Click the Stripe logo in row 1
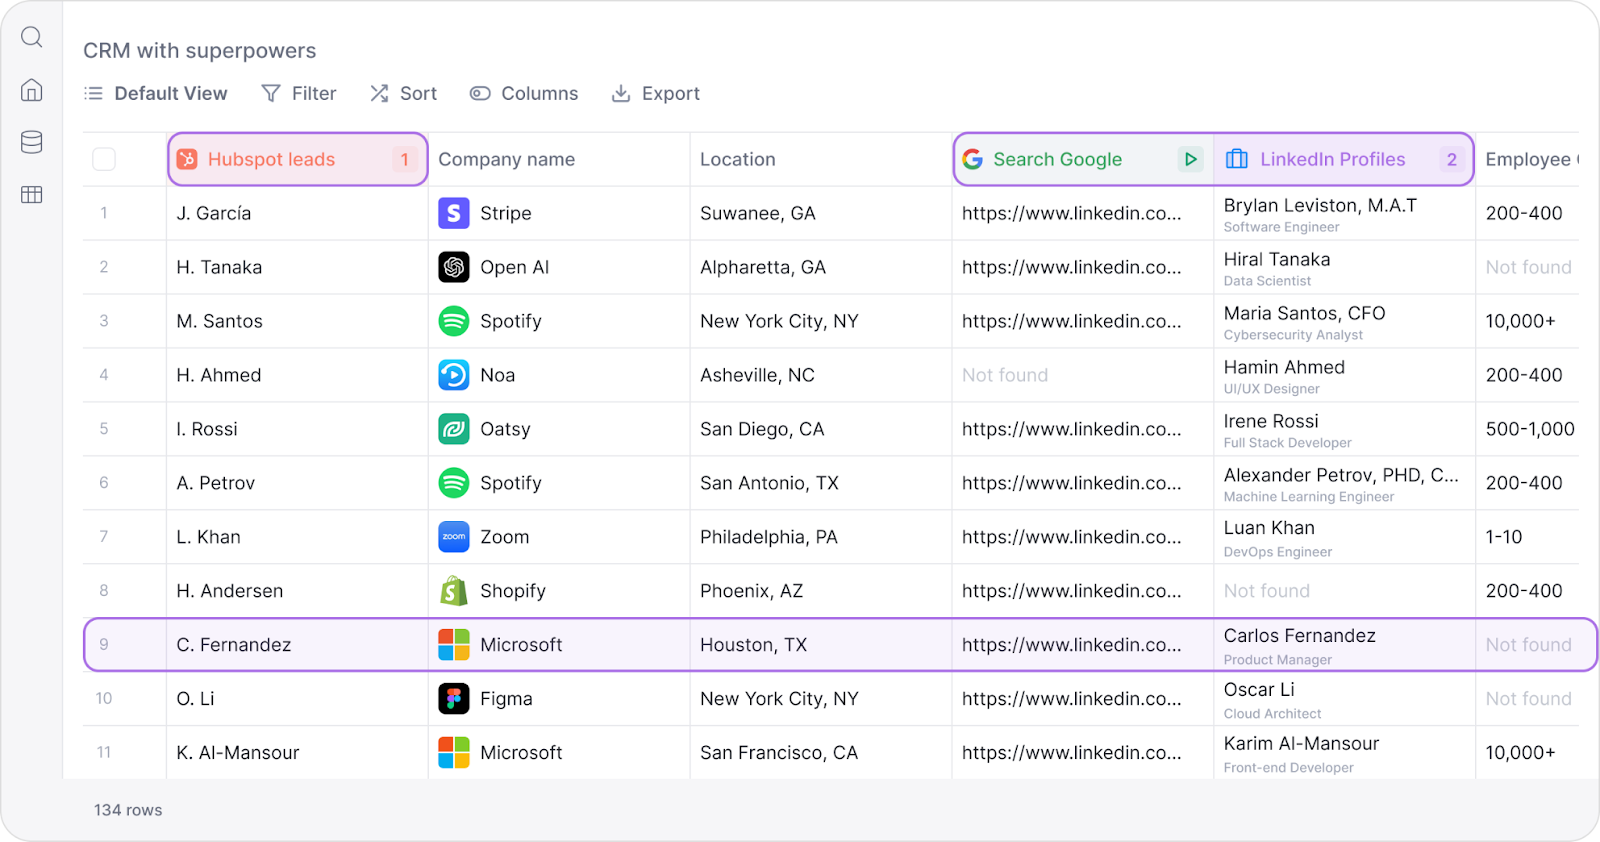Viewport: 1600px width, 842px height. point(454,213)
